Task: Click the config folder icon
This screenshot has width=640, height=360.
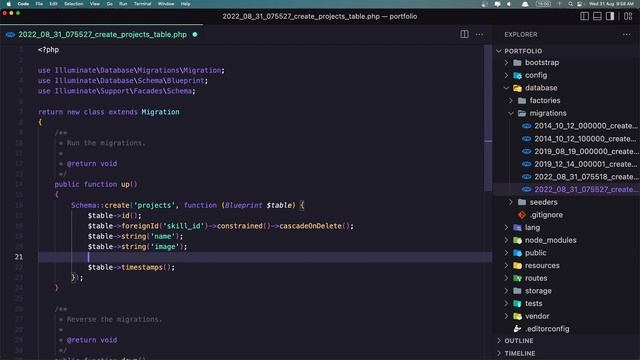Action: click(517, 75)
